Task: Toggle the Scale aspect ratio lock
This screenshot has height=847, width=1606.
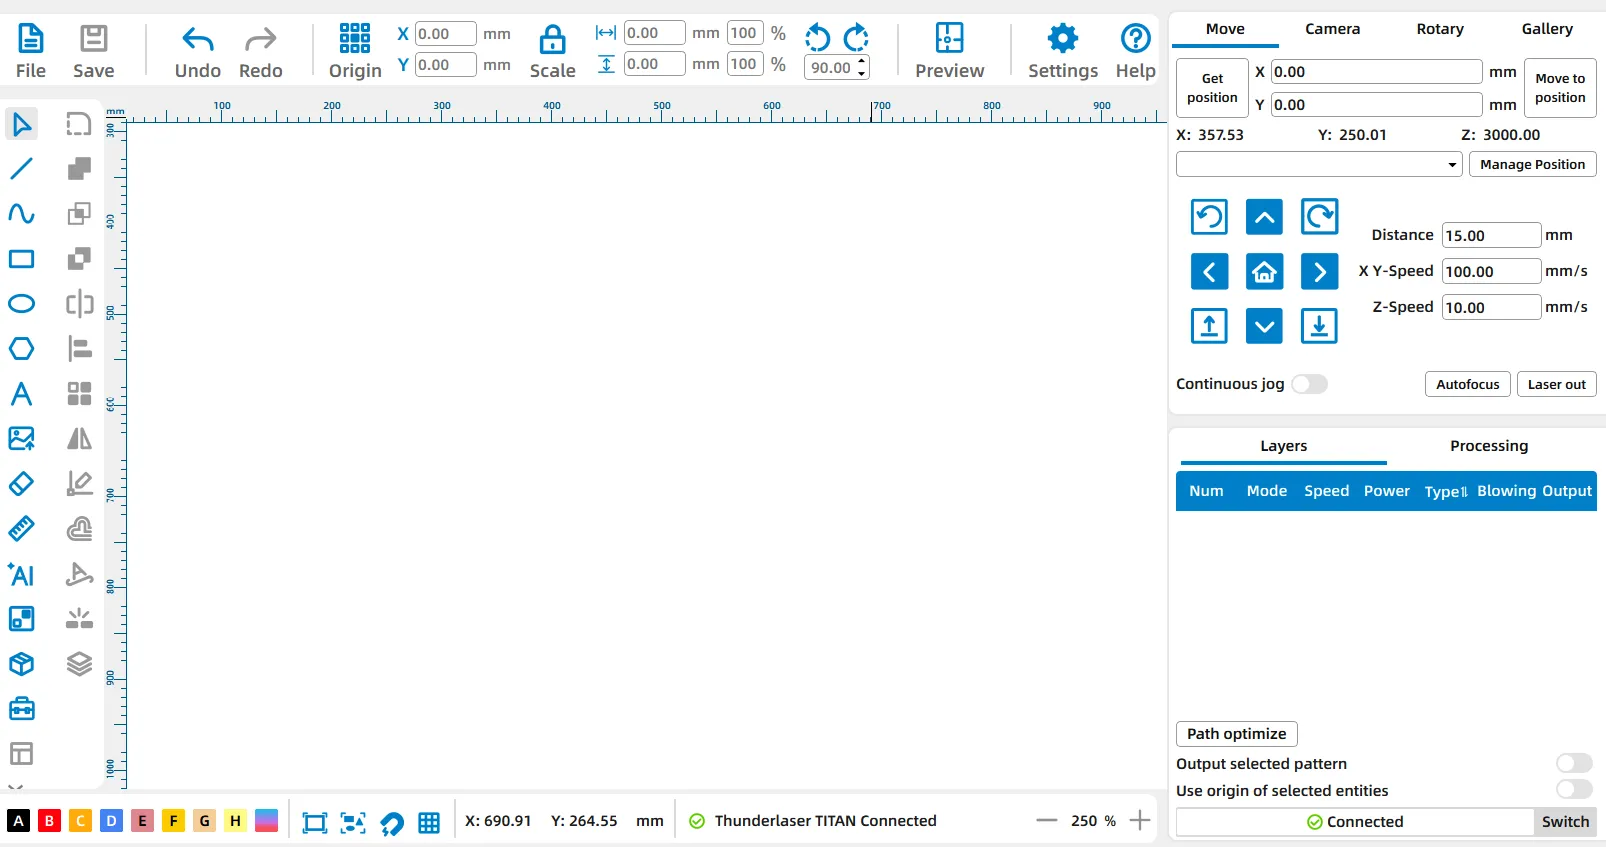Action: 552,51
